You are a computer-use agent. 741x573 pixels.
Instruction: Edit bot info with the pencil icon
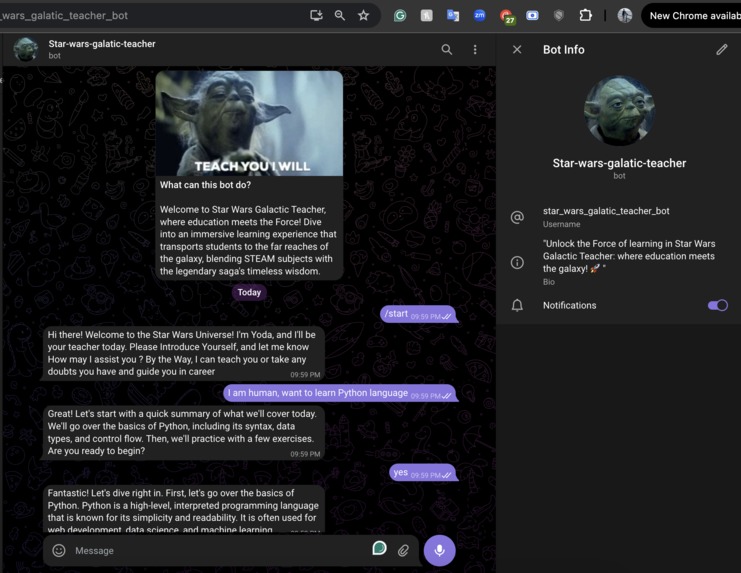tap(722, 50)
